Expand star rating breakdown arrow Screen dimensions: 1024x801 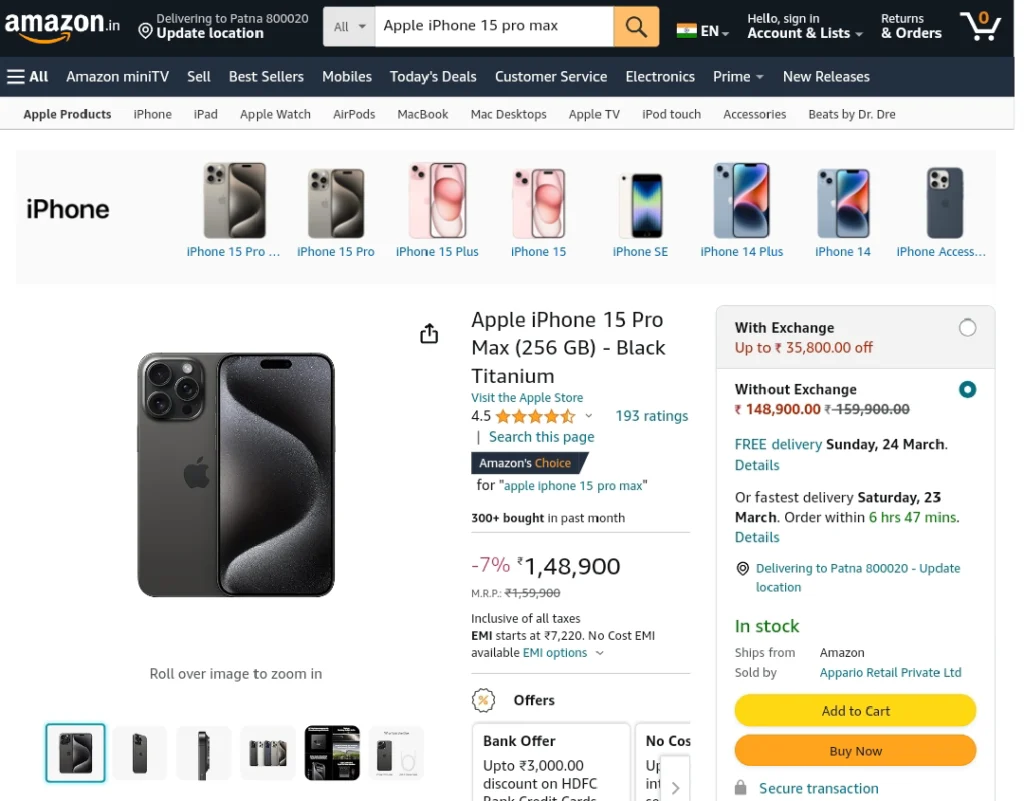(588, 416)
